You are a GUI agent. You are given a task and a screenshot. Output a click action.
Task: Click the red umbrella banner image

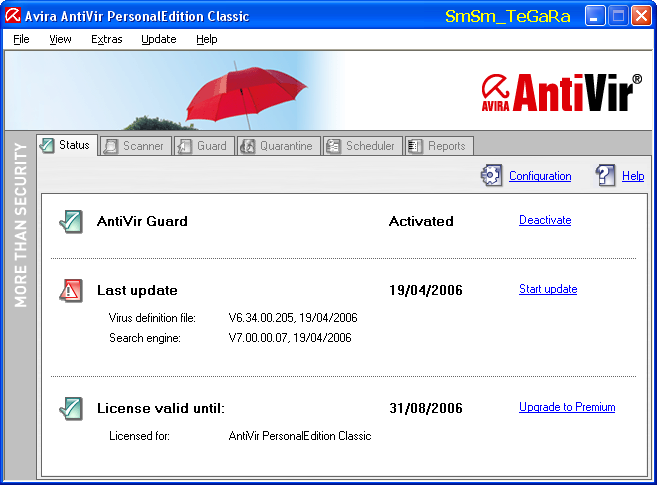(246, 95)
